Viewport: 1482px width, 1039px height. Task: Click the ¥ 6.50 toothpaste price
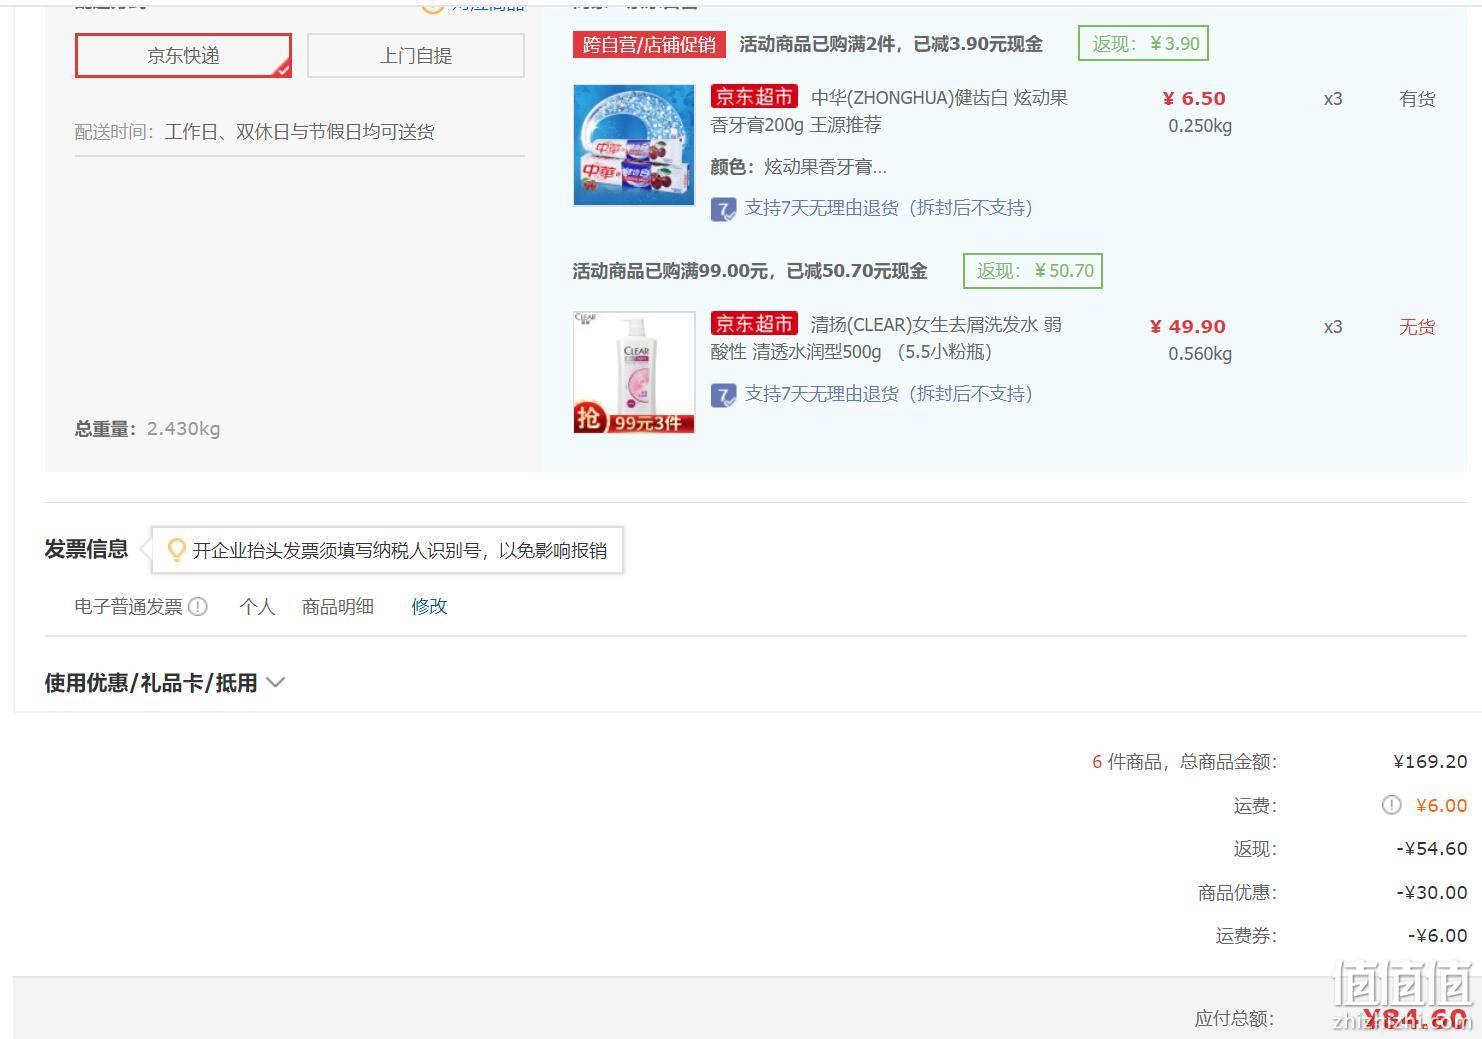pyautogui.click(x=1194, y=98)
